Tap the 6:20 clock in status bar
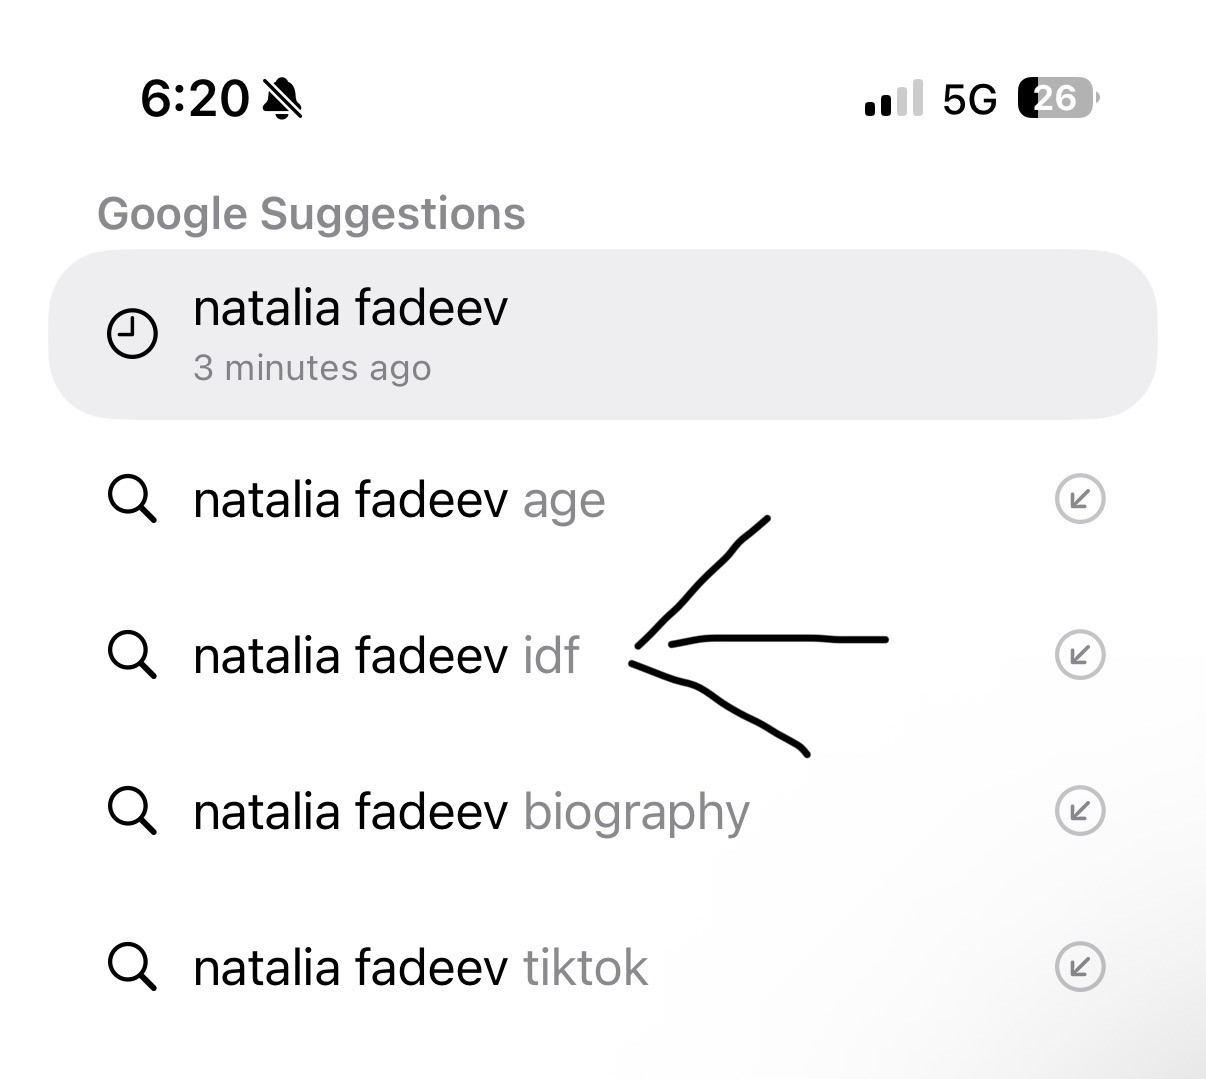 click(x=194, y=98)
